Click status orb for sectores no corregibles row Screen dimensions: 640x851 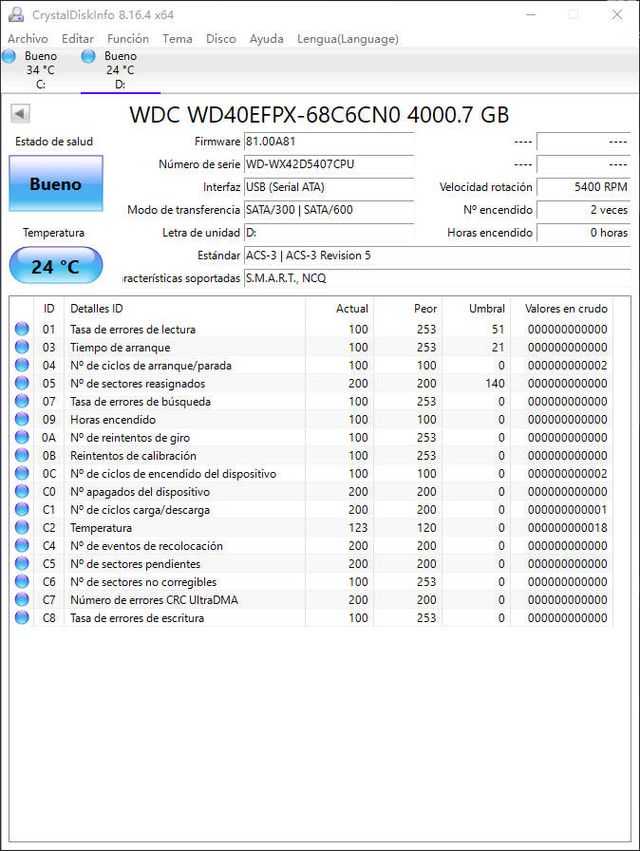point(22,581)
